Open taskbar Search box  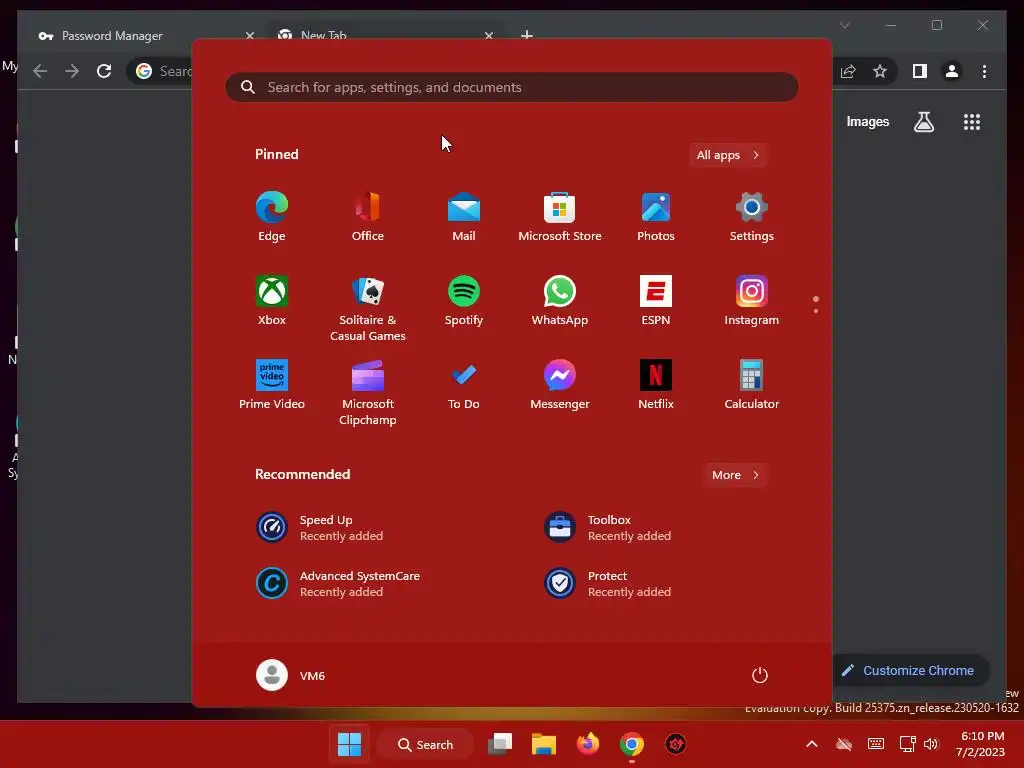point(425,744)
